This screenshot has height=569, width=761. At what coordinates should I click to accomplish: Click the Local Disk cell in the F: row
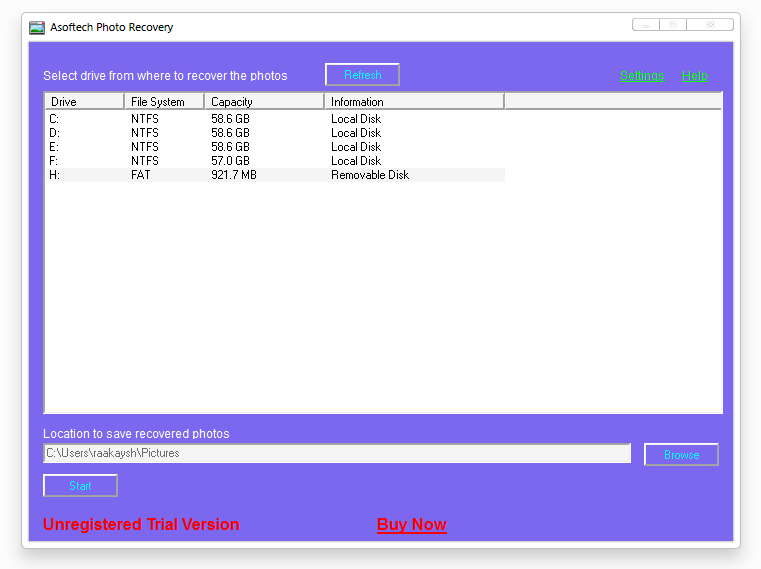click(356, 161)
